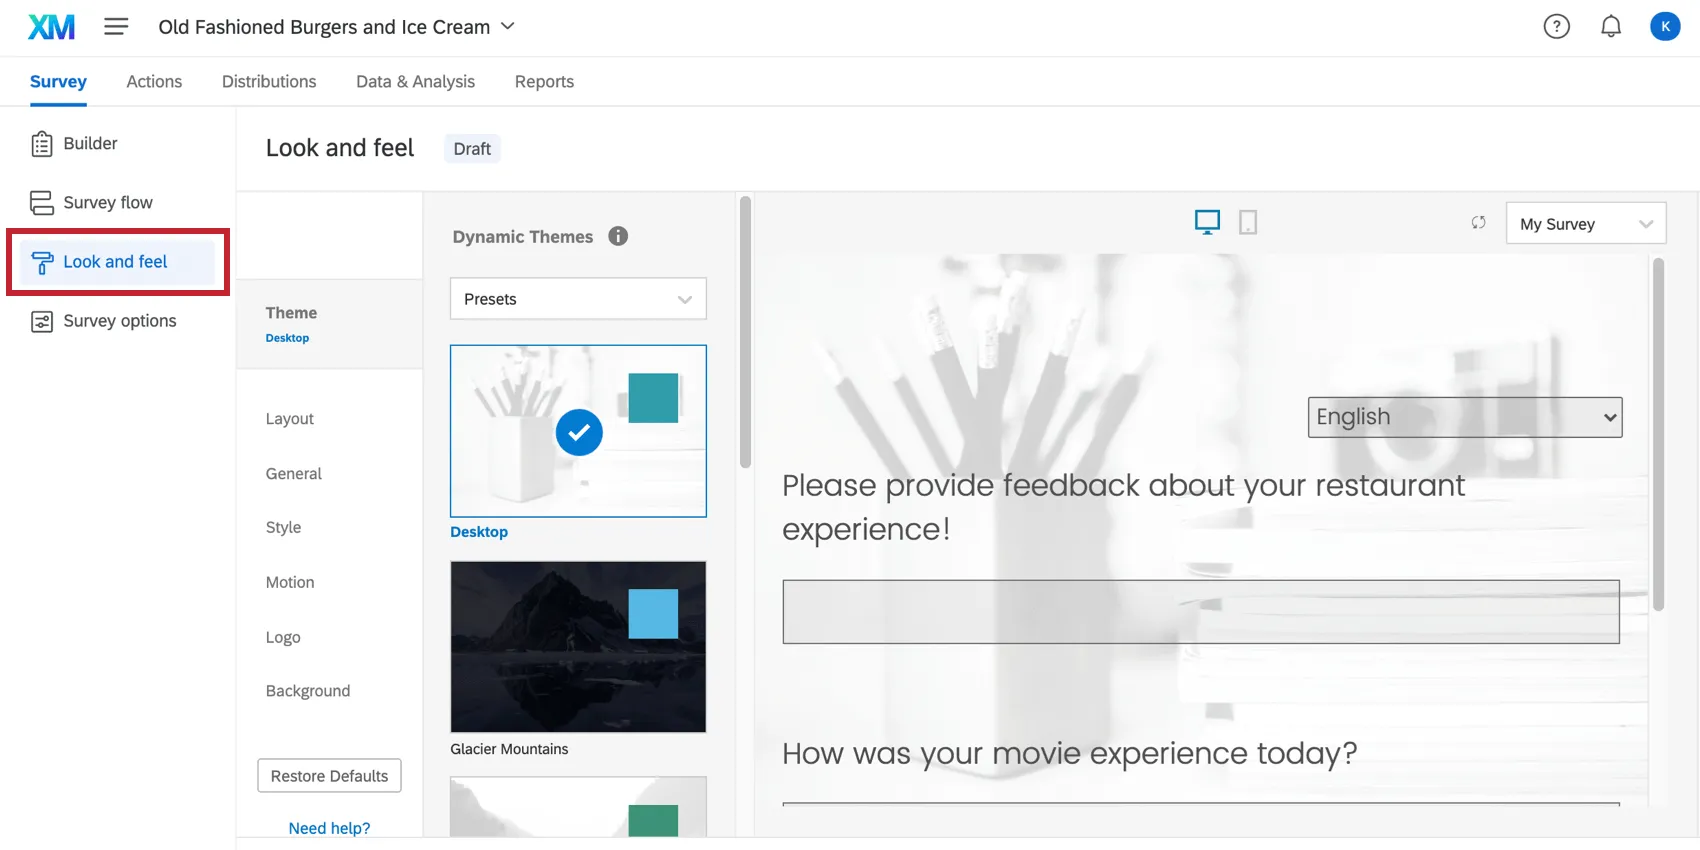Select the Desktop theme thumbnail

578,431
